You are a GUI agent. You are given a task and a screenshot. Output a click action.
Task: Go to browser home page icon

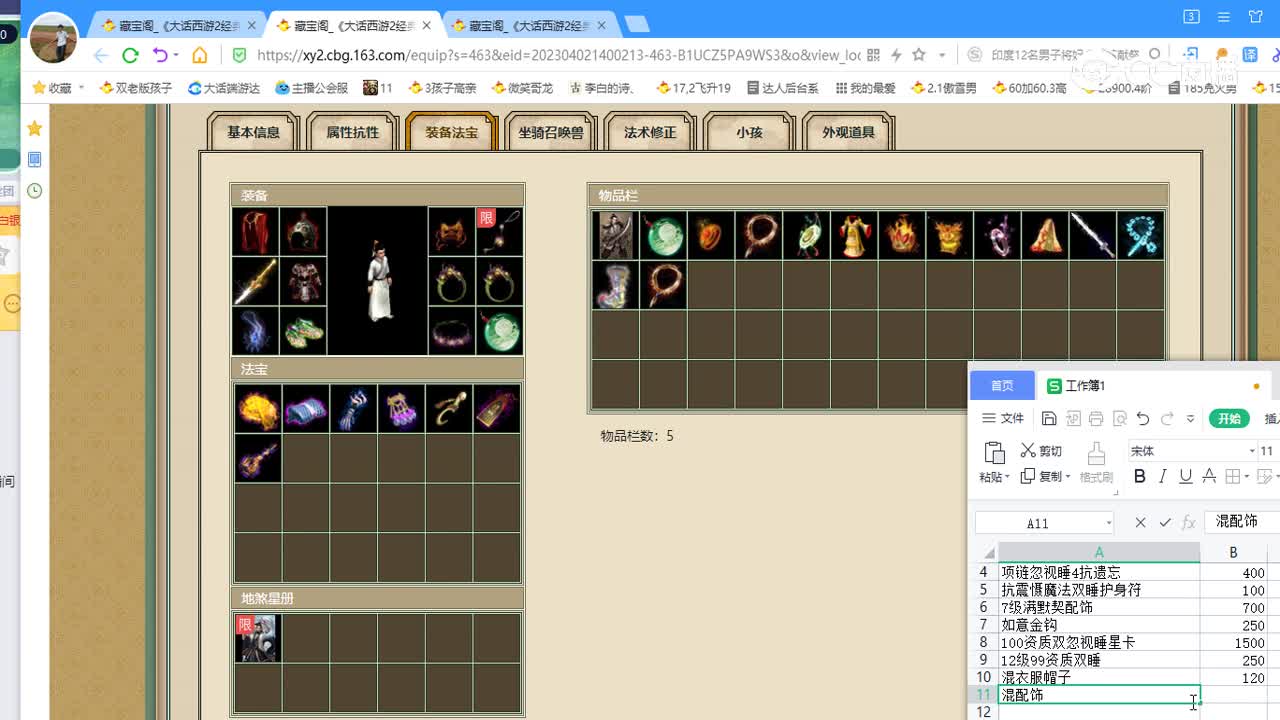(x=200, y=55)
